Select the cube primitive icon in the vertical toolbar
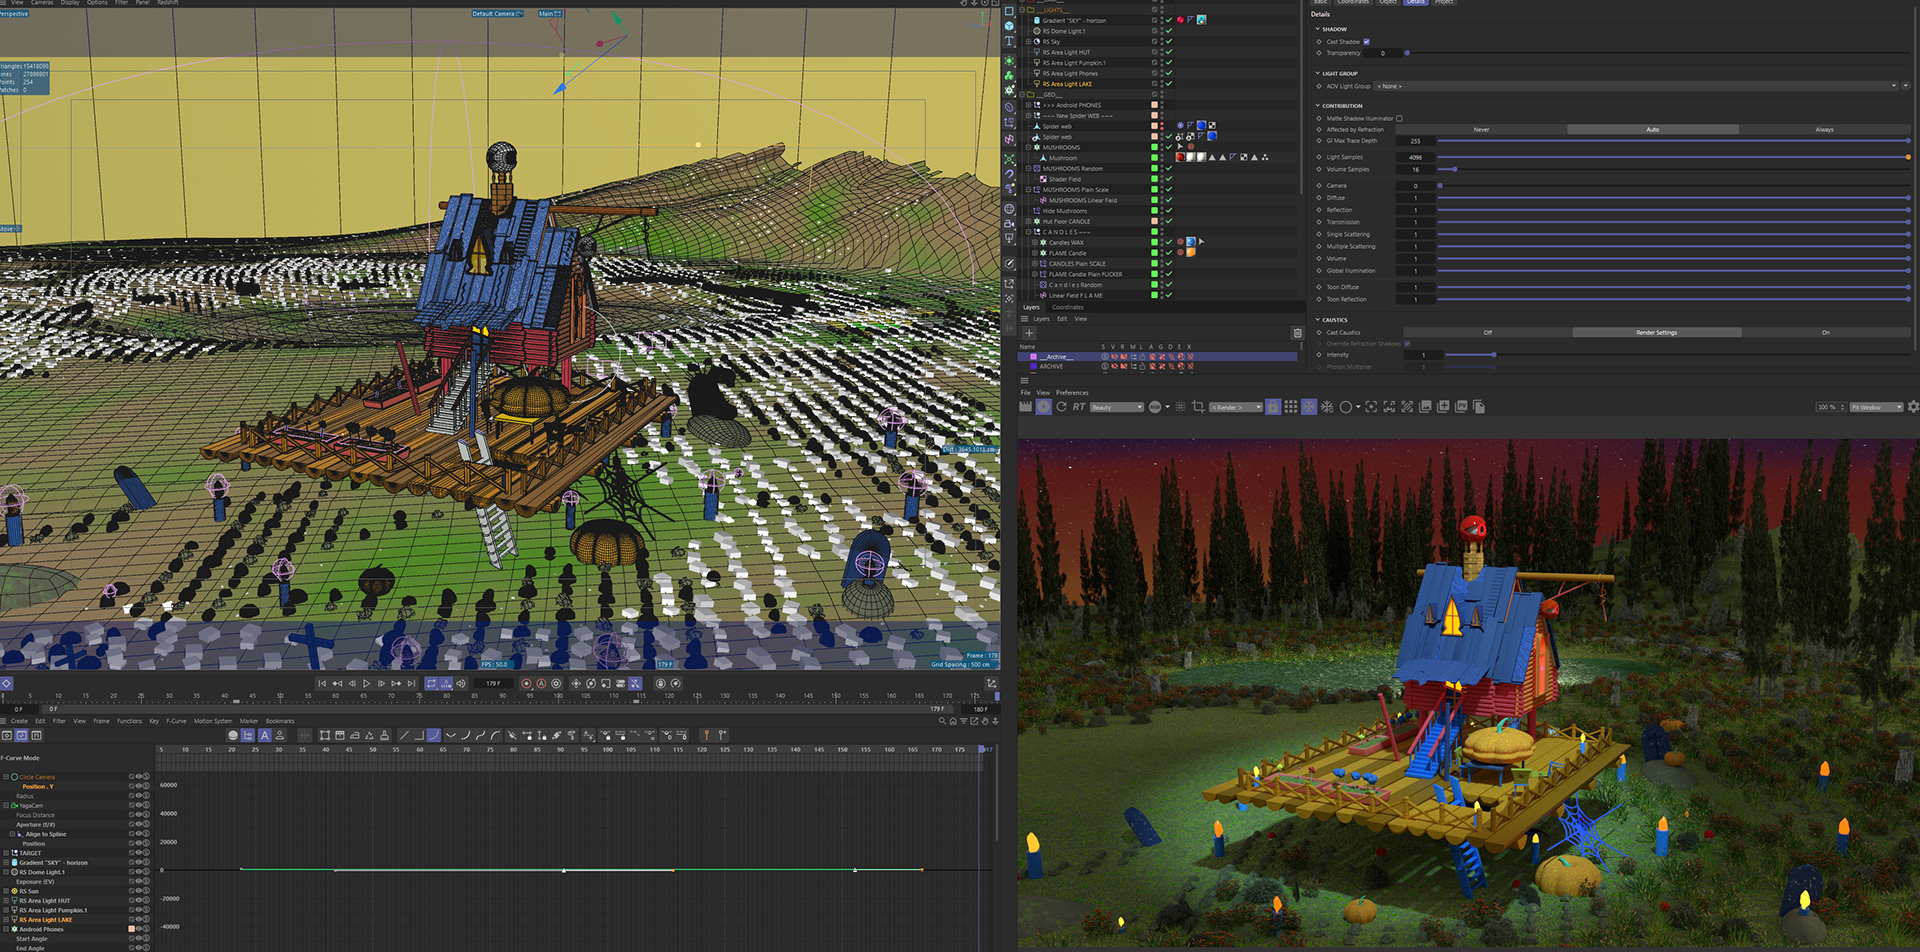 point(1009,26)
